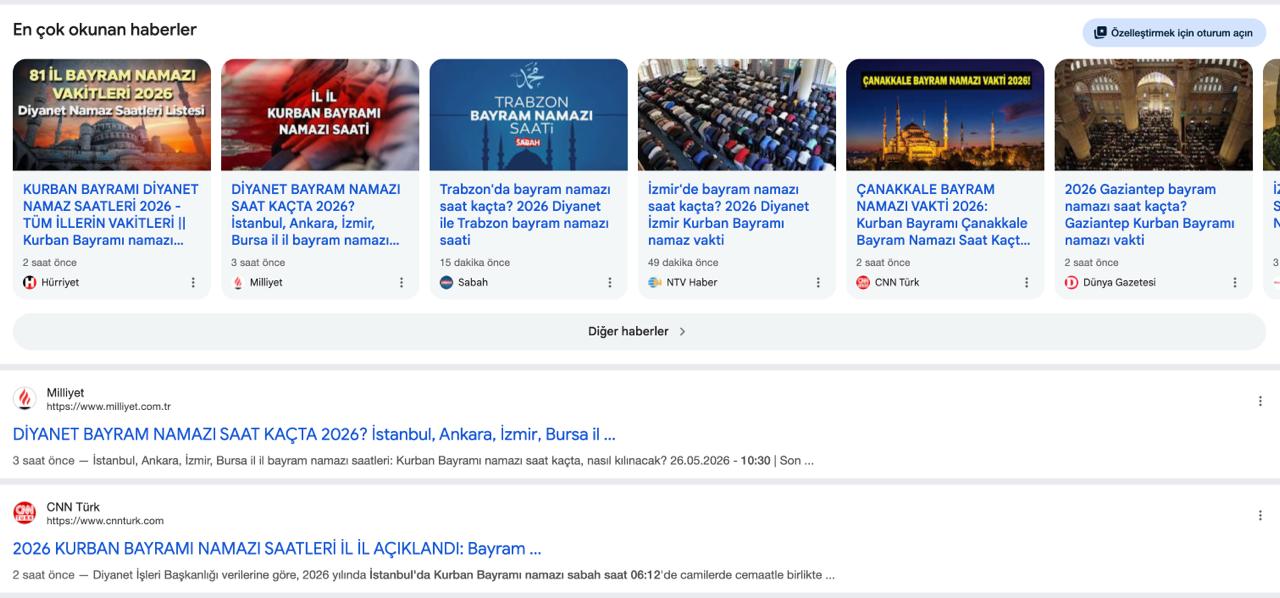Open the Hürriyet KURBAN BAYRAMI DİYANET NAMAZ SAATLERİ headline
Image resolution: width=1280 pixels, height=598 pixels.
coord(111,215)
